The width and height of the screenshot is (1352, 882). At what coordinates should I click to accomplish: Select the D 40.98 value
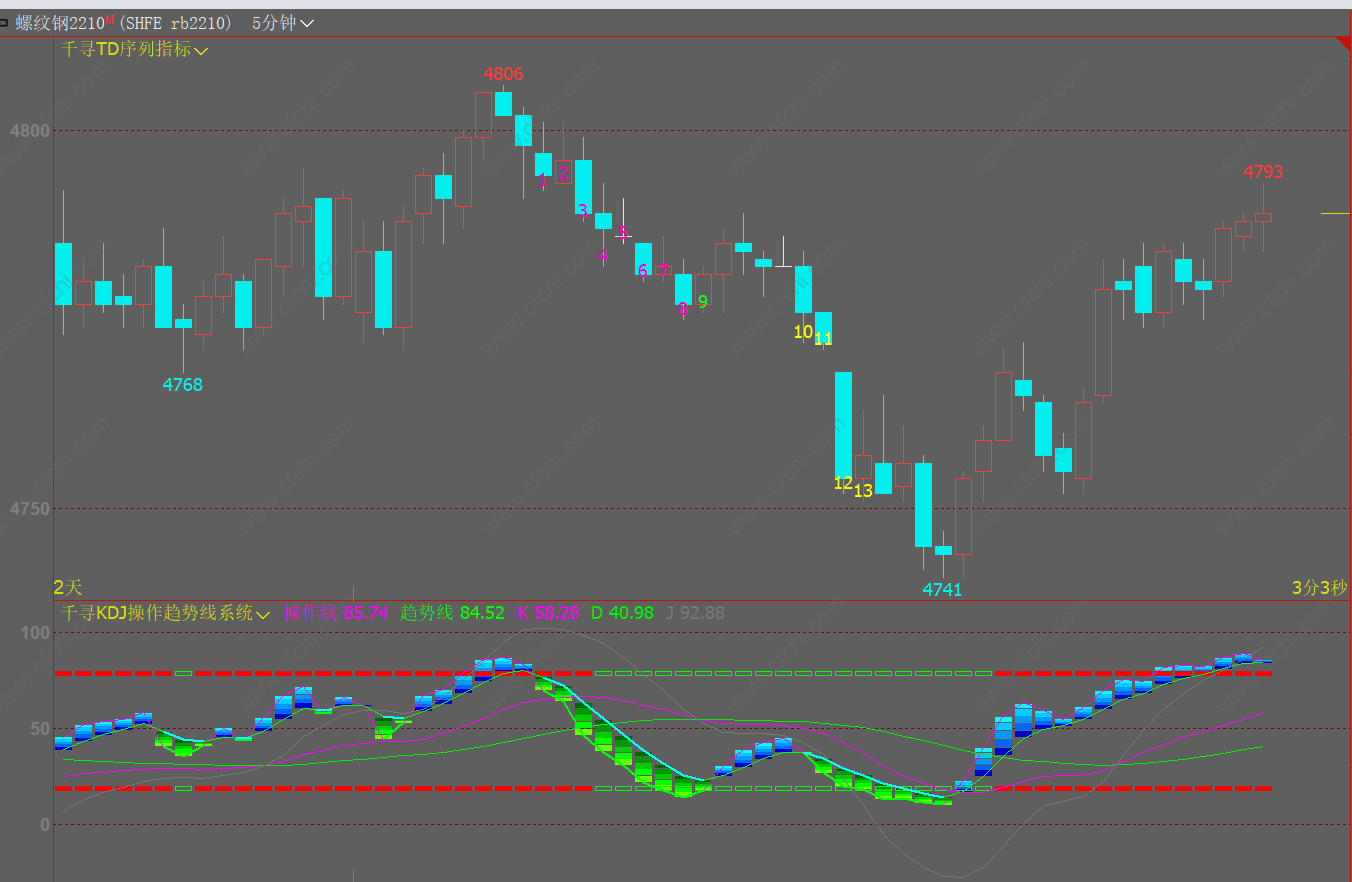622,613
